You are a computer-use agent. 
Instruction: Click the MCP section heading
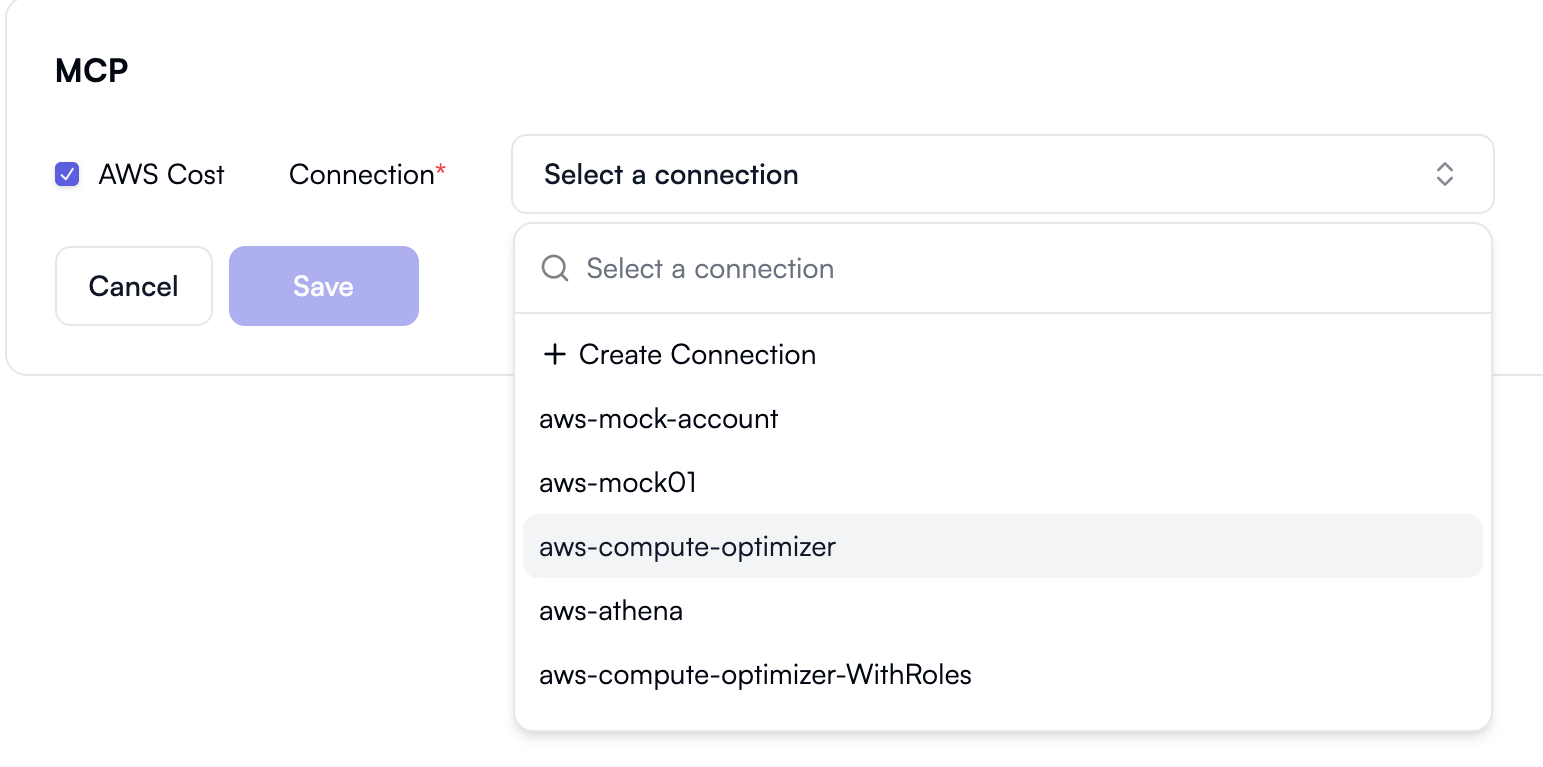tap(91, 70)
